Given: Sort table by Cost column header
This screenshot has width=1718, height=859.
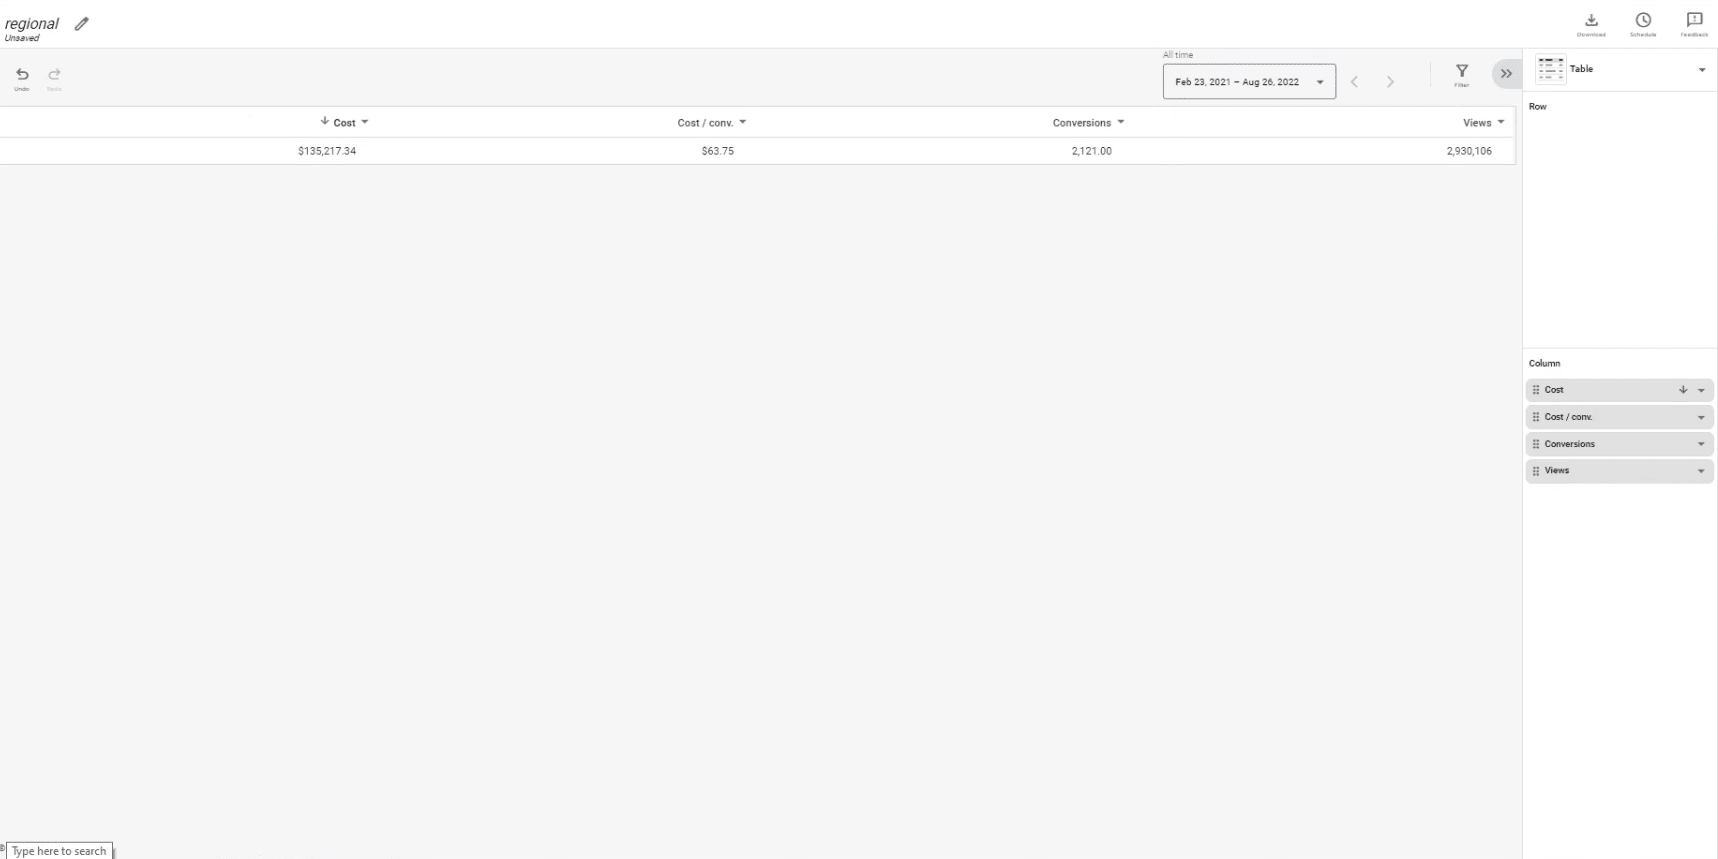Looking at the screenshot, I should (x=344, y=123).
